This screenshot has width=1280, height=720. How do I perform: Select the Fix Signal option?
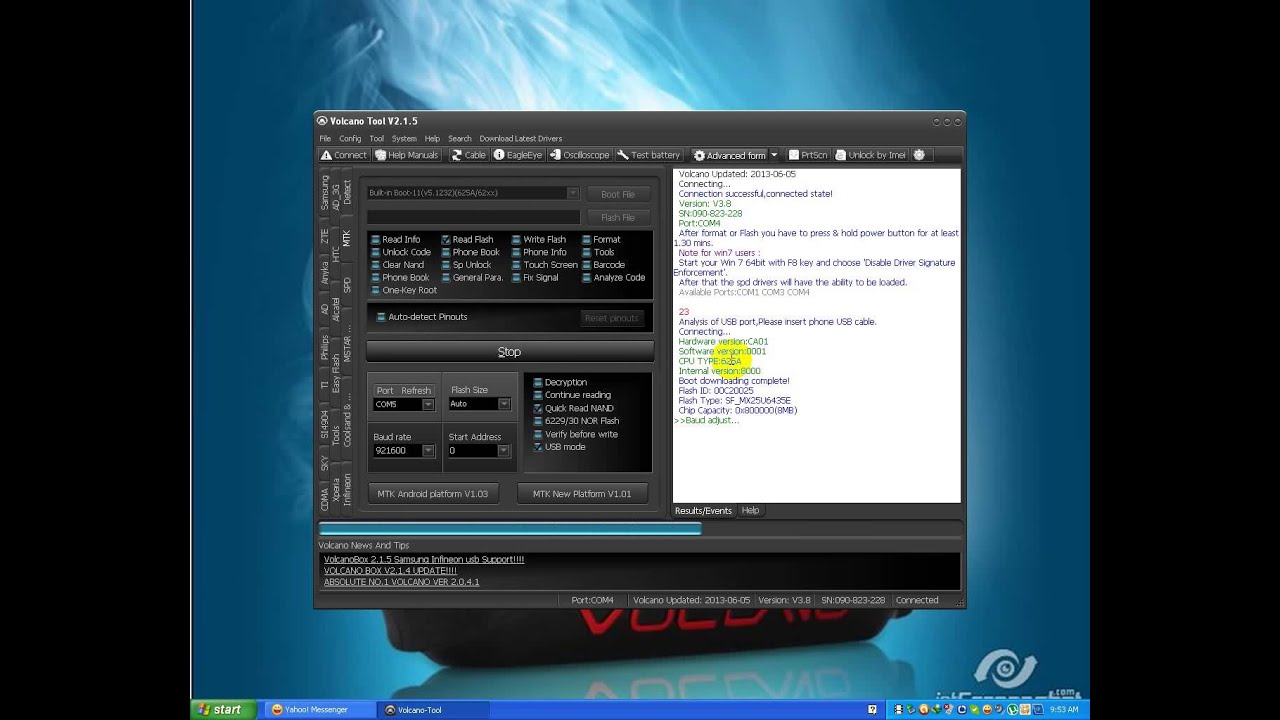[x=535, y=278]
